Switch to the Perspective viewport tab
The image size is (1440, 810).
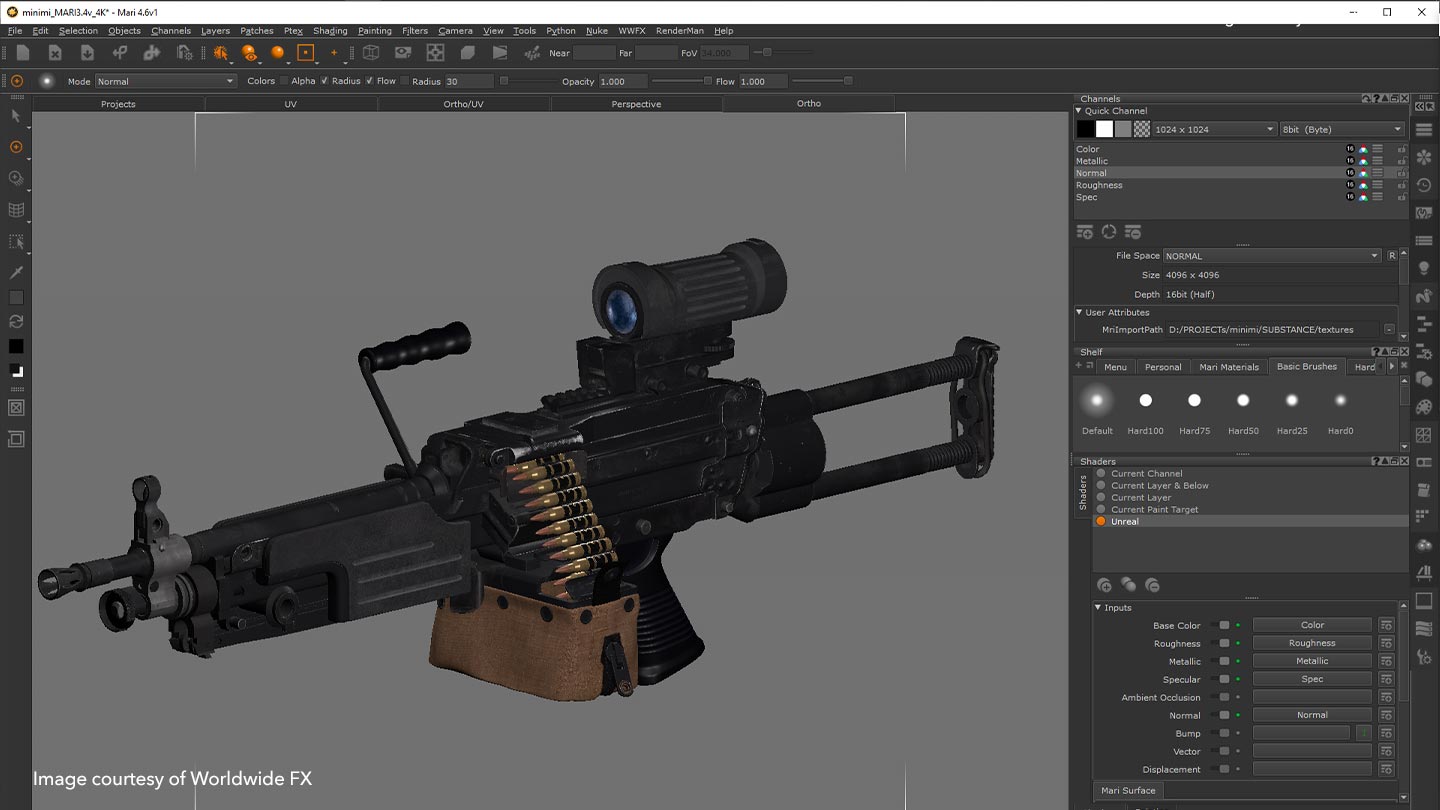tap(636, 103)
